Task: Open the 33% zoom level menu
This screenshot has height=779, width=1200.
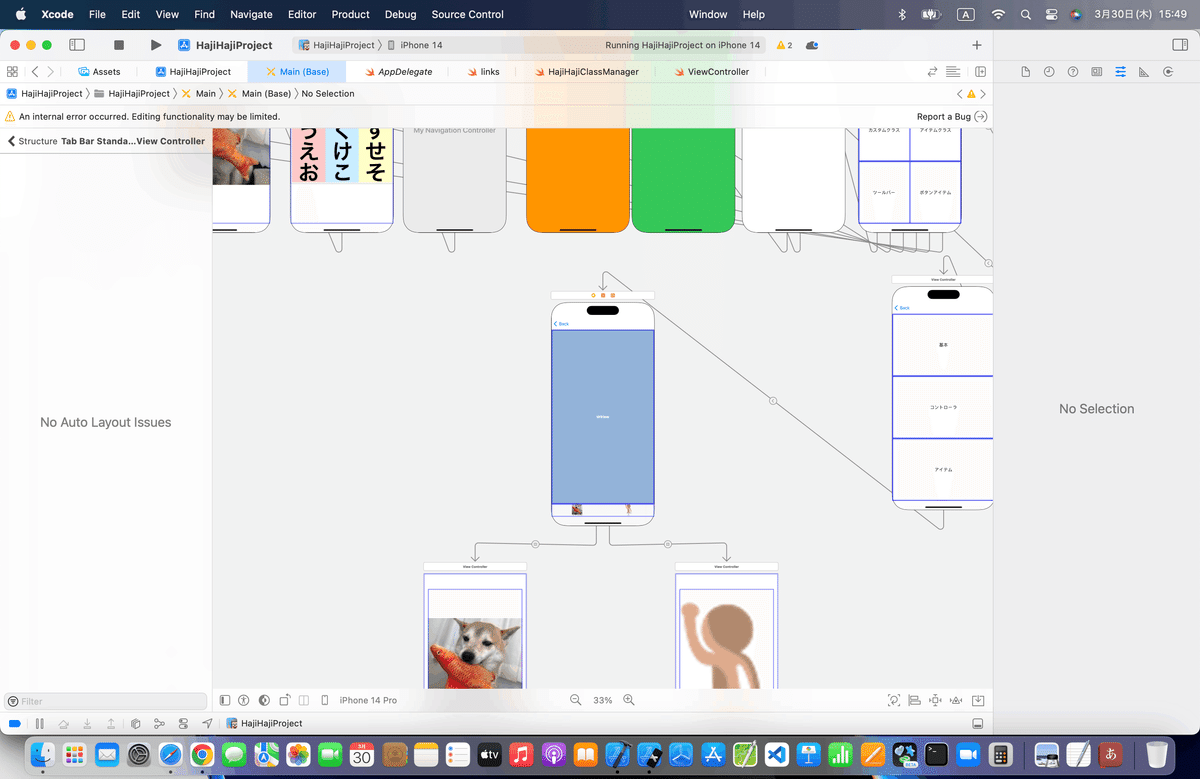Action: tap(602, 700)
